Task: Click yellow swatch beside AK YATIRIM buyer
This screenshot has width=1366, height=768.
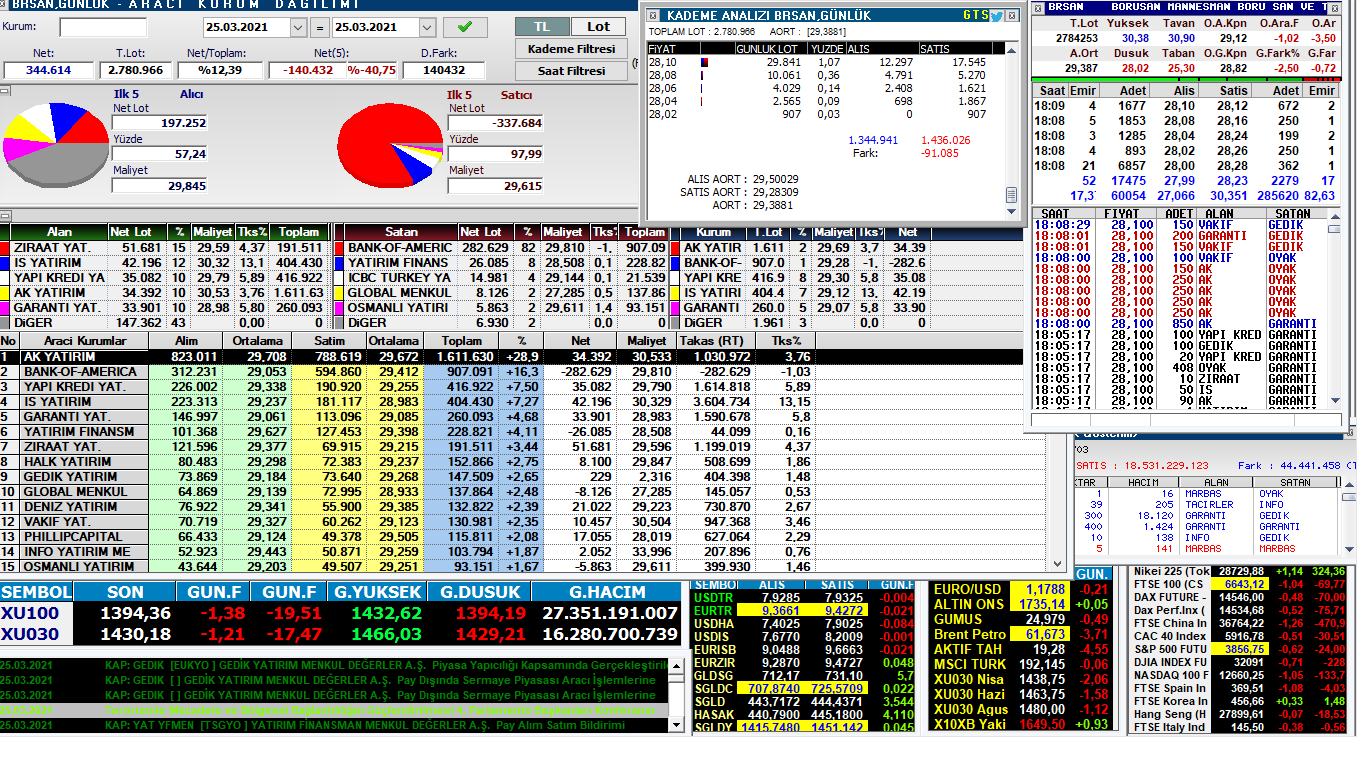Action: (5, 292)
